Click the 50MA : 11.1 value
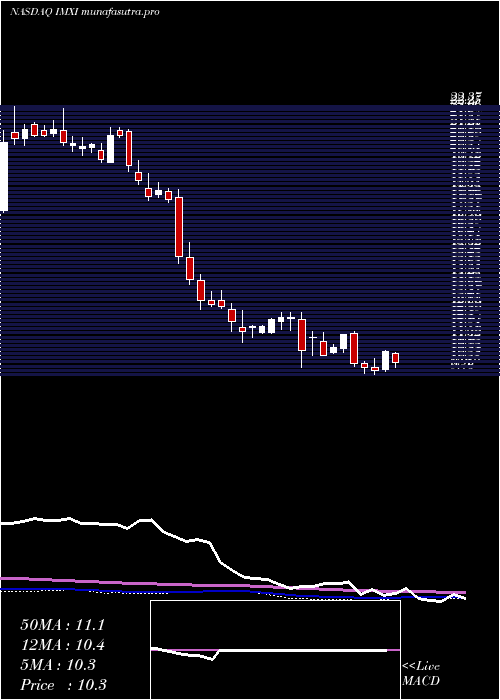500x700 pixels. [62, 625]
